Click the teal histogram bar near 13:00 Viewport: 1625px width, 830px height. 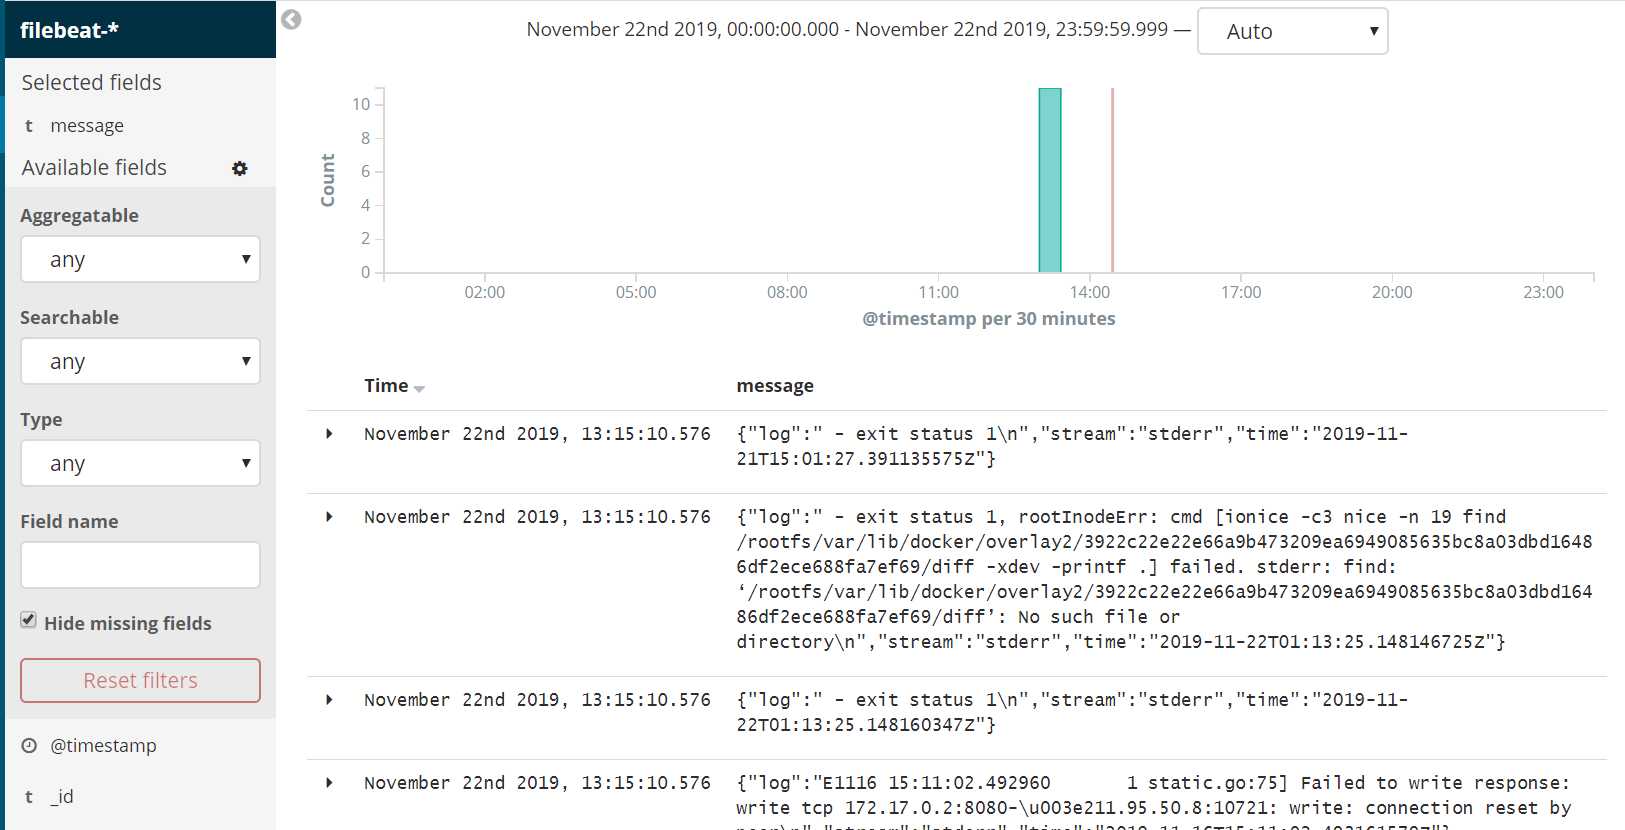pyautogui.click(x=1050, y=180)
